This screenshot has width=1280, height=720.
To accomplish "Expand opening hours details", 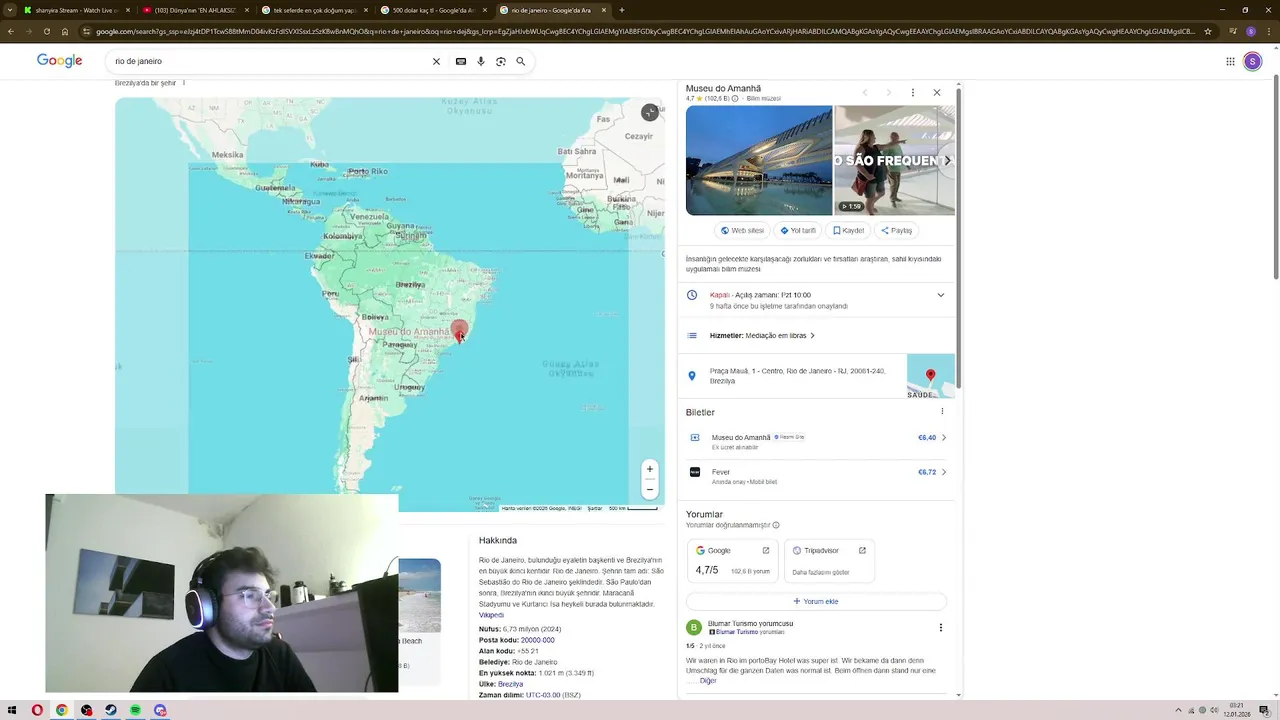I will [940, 295].
